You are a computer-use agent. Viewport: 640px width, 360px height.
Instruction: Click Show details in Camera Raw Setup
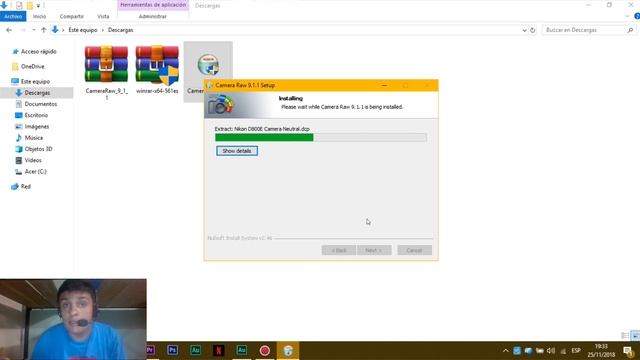[x=237, y=151]
